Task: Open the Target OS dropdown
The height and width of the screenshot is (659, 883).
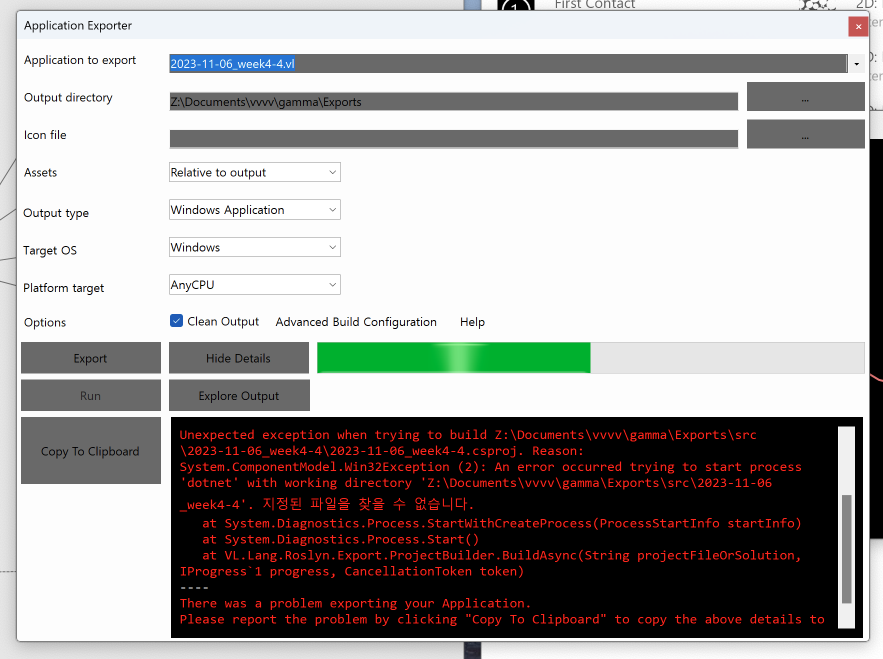Action: pos(255,247)
